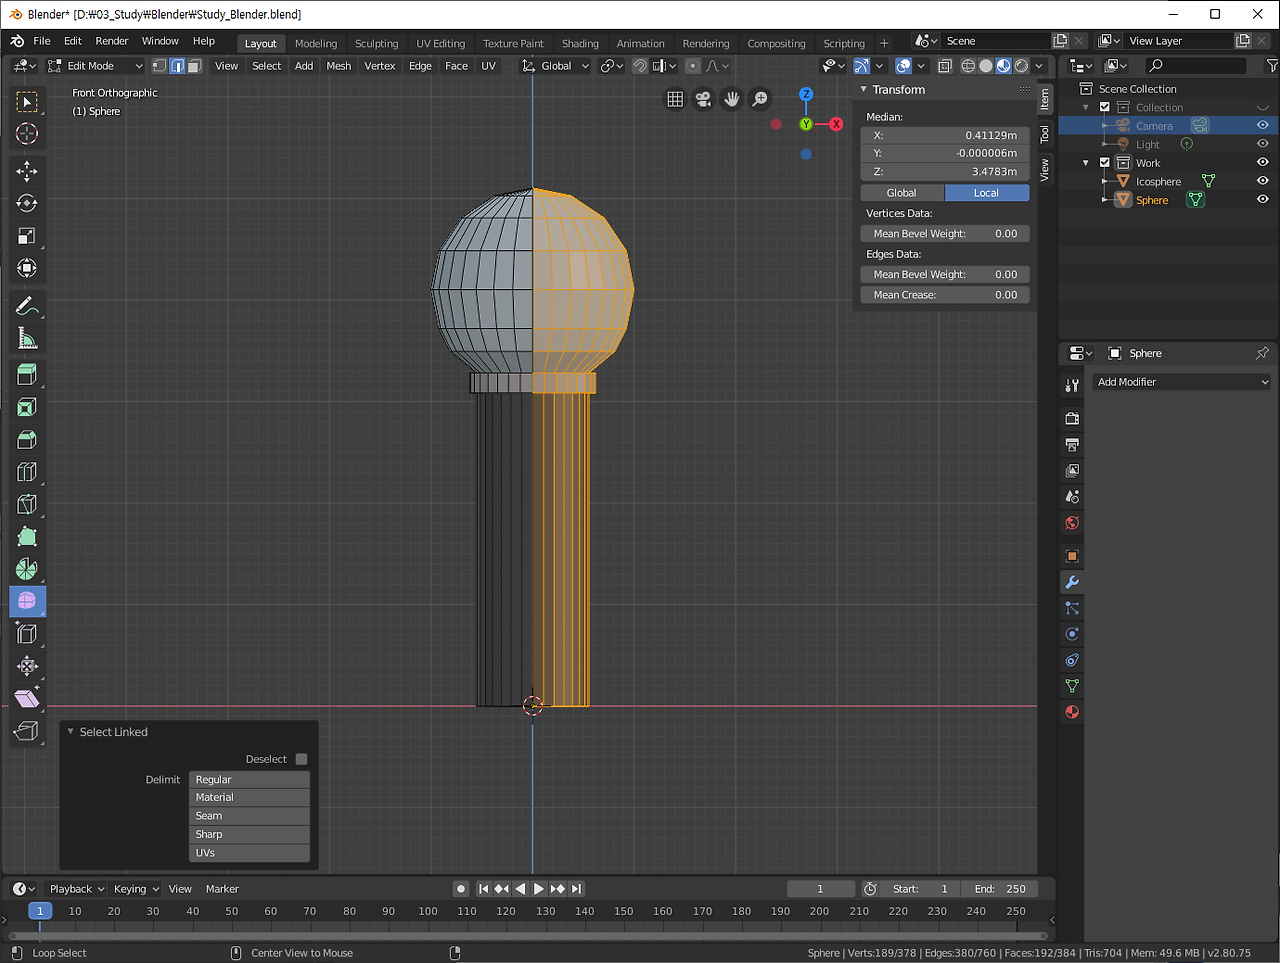This screenshot has width=1280, height=963.
Task: Activate the Annotate pencil tool
Action: tap(27, 307)
